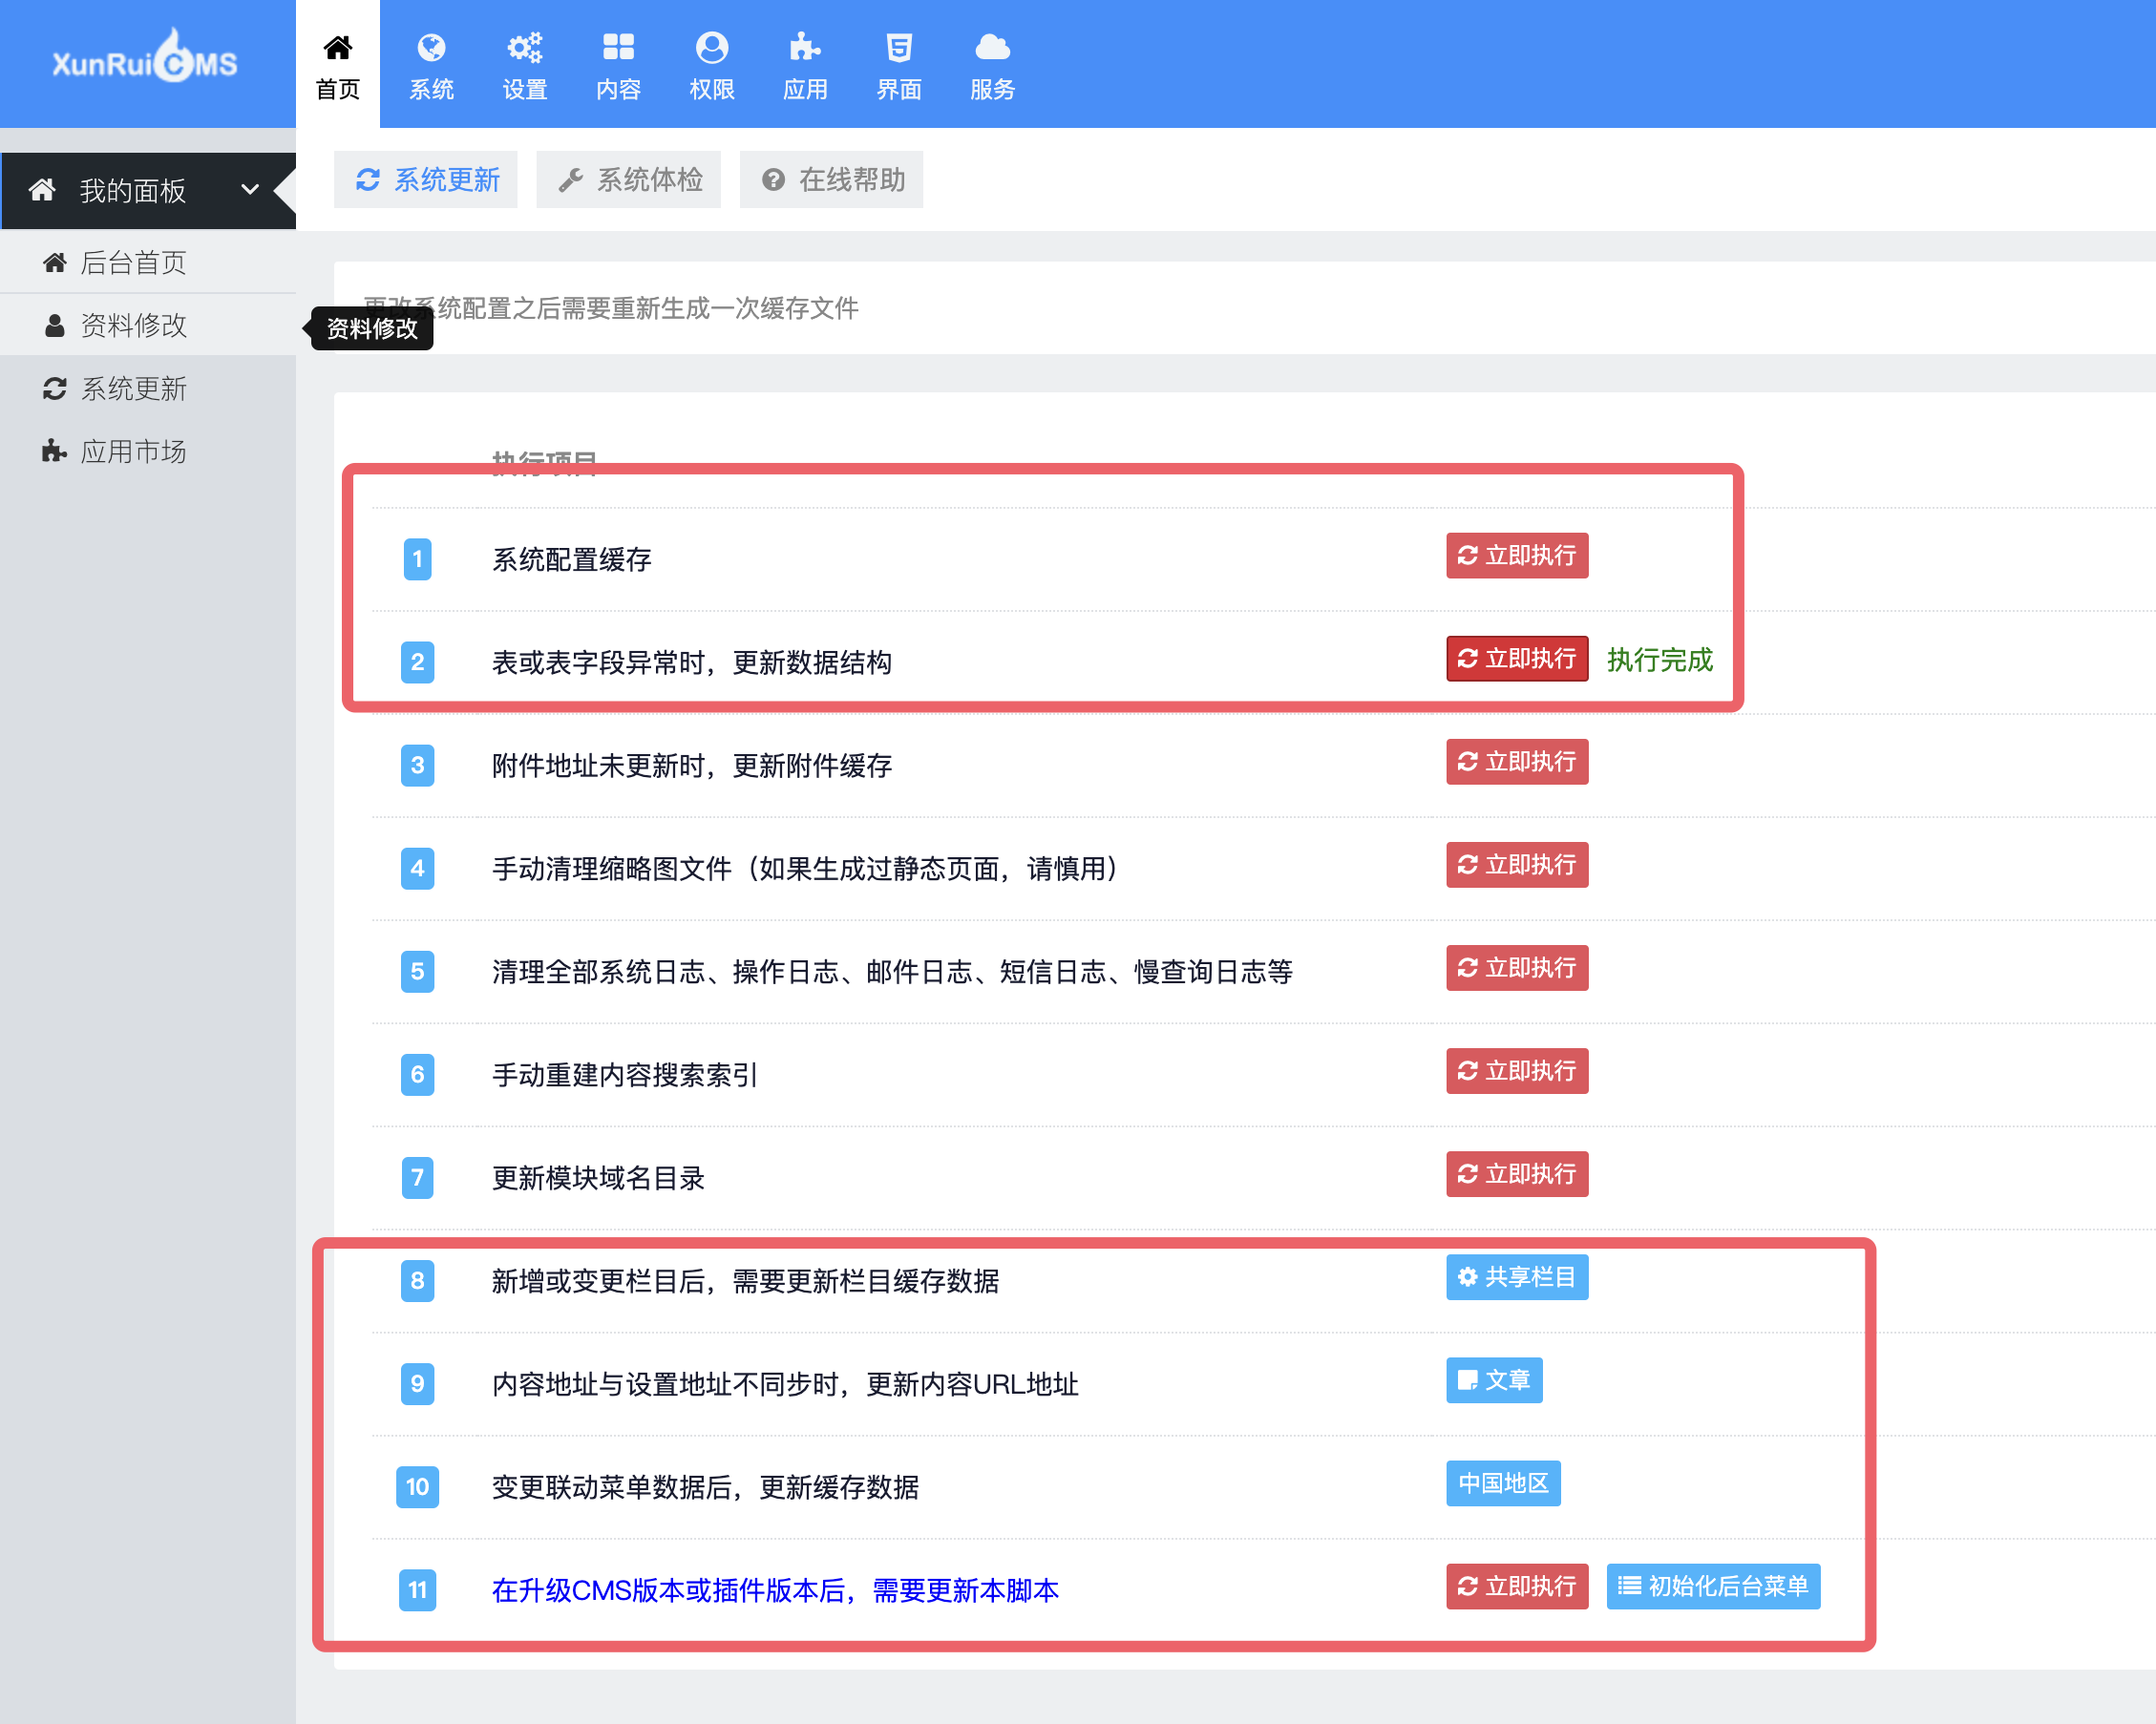Run 立即执行 for 更新本脚本
The width and height of the screenshot is (2156, 1724).
(1517, 1586)
